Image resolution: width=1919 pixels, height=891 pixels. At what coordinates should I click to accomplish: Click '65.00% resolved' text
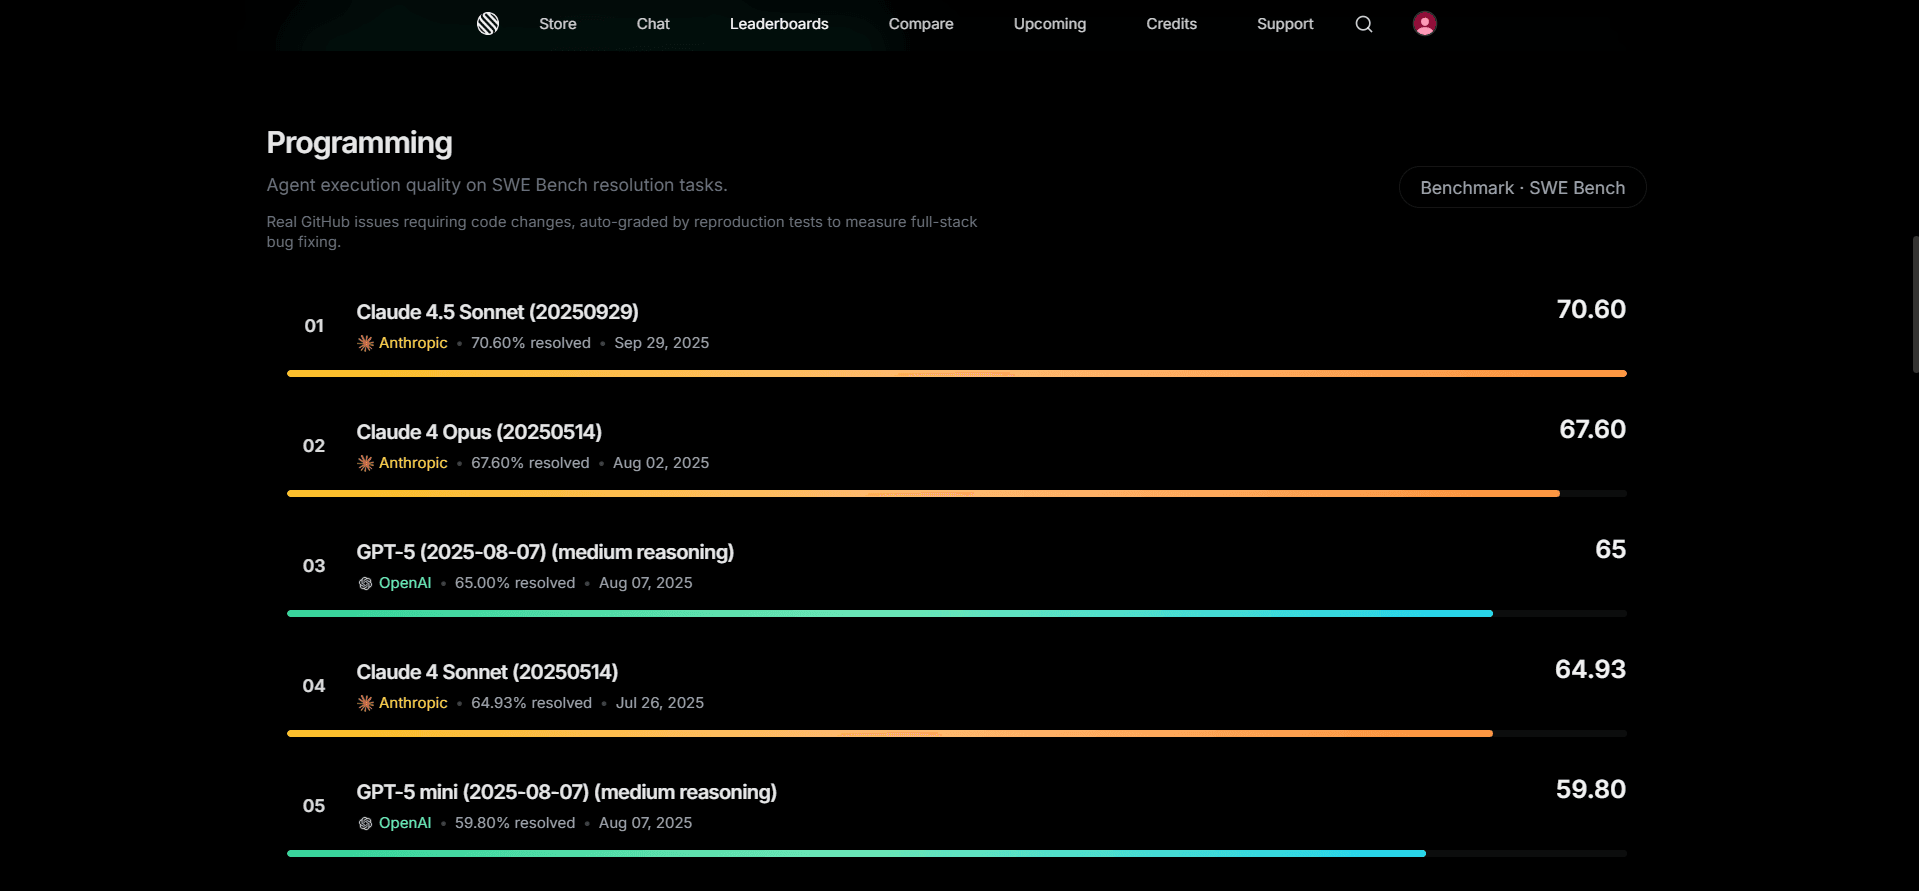click(x=515, y=583)
